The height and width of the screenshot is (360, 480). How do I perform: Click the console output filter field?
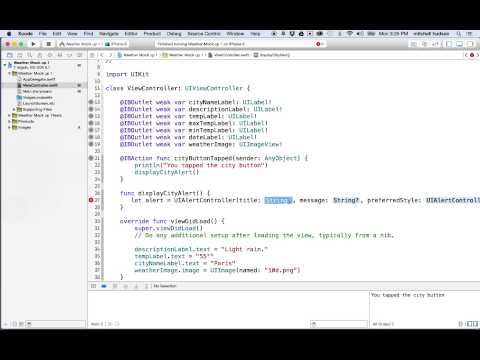(x=339, y=324)
